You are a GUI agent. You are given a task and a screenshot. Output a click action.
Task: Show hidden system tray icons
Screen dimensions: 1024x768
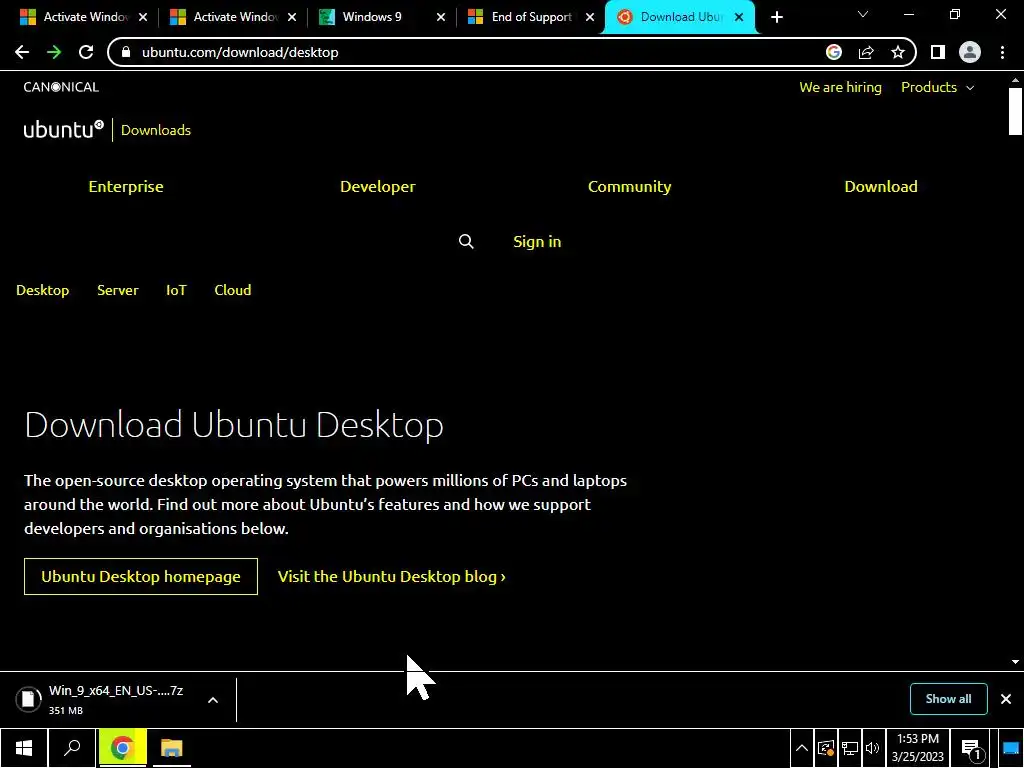802,748
